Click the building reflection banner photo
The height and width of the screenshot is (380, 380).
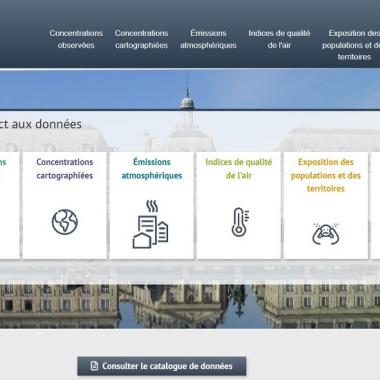(x=190, y=306)
